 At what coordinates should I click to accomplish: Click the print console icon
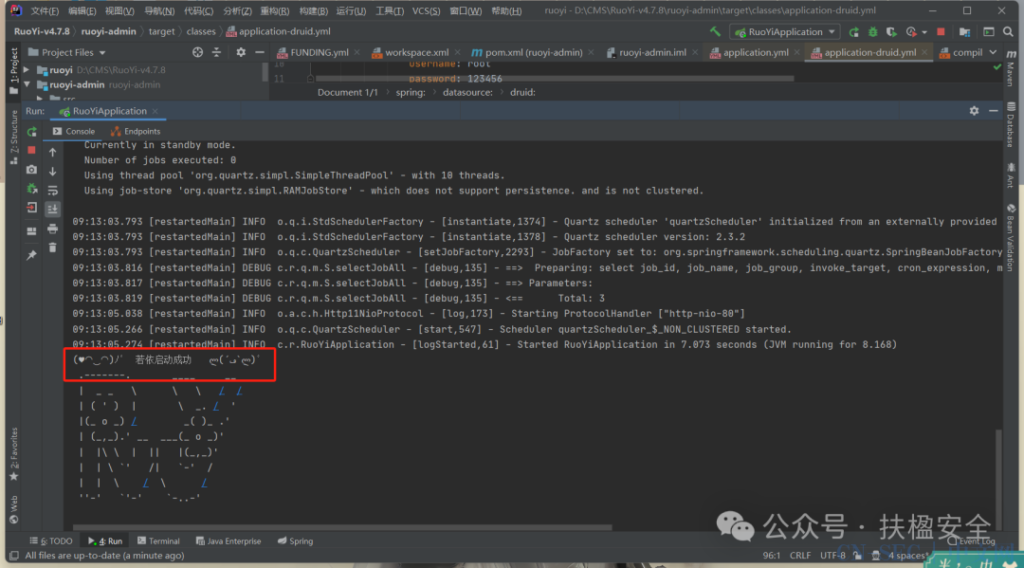coord(52,229)
